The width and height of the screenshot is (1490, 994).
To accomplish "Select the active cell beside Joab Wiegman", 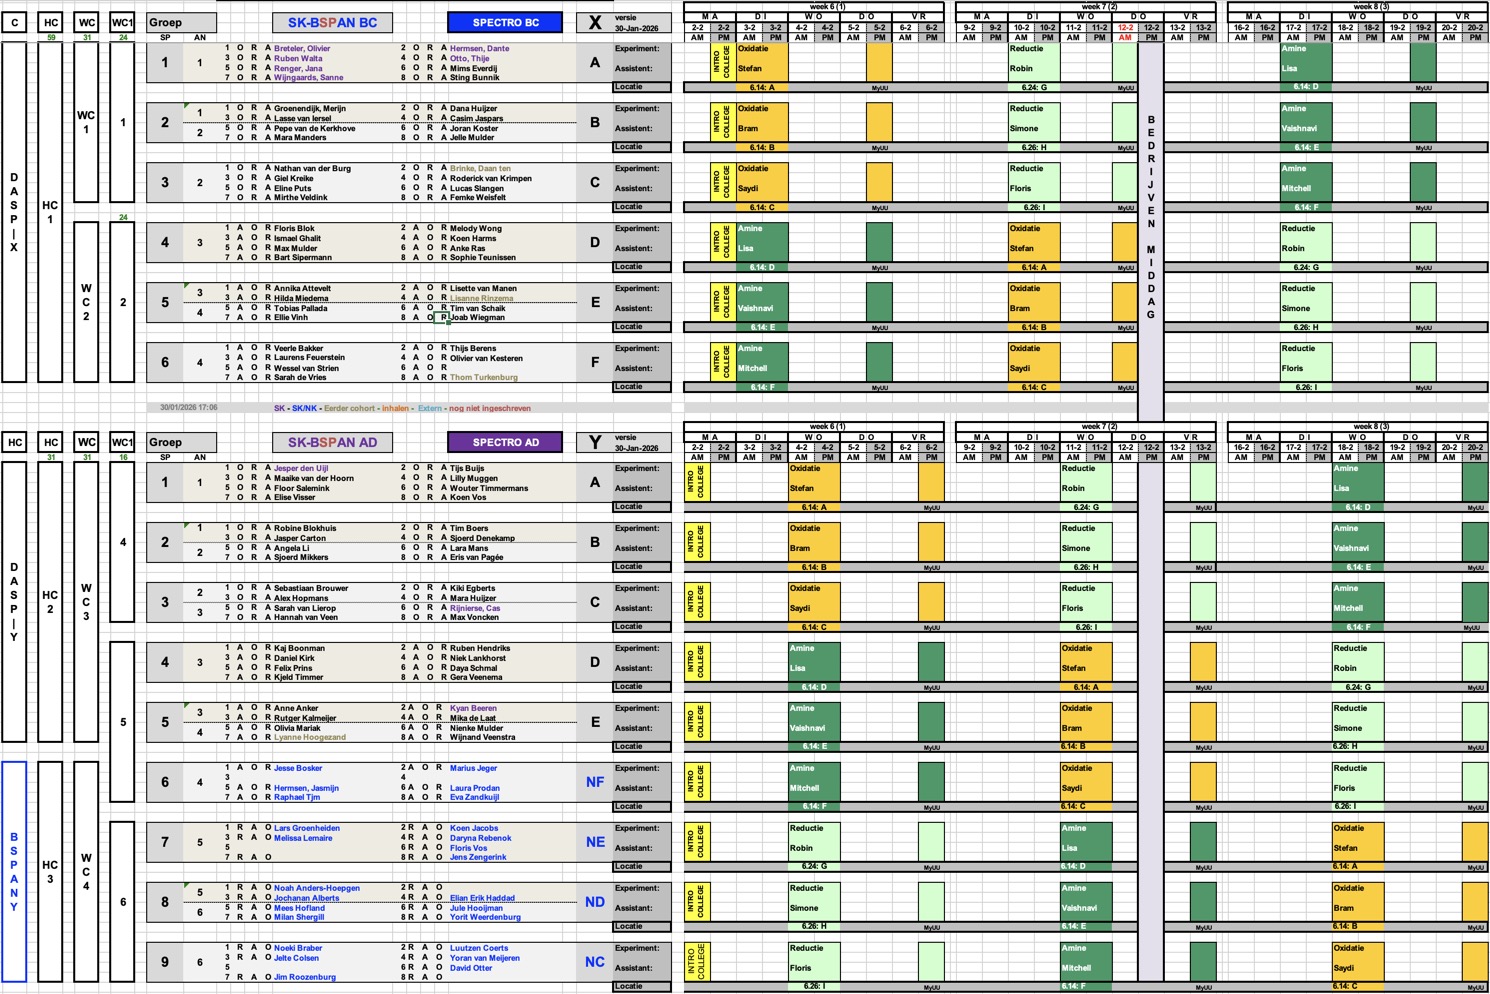I will coord(441,318).
